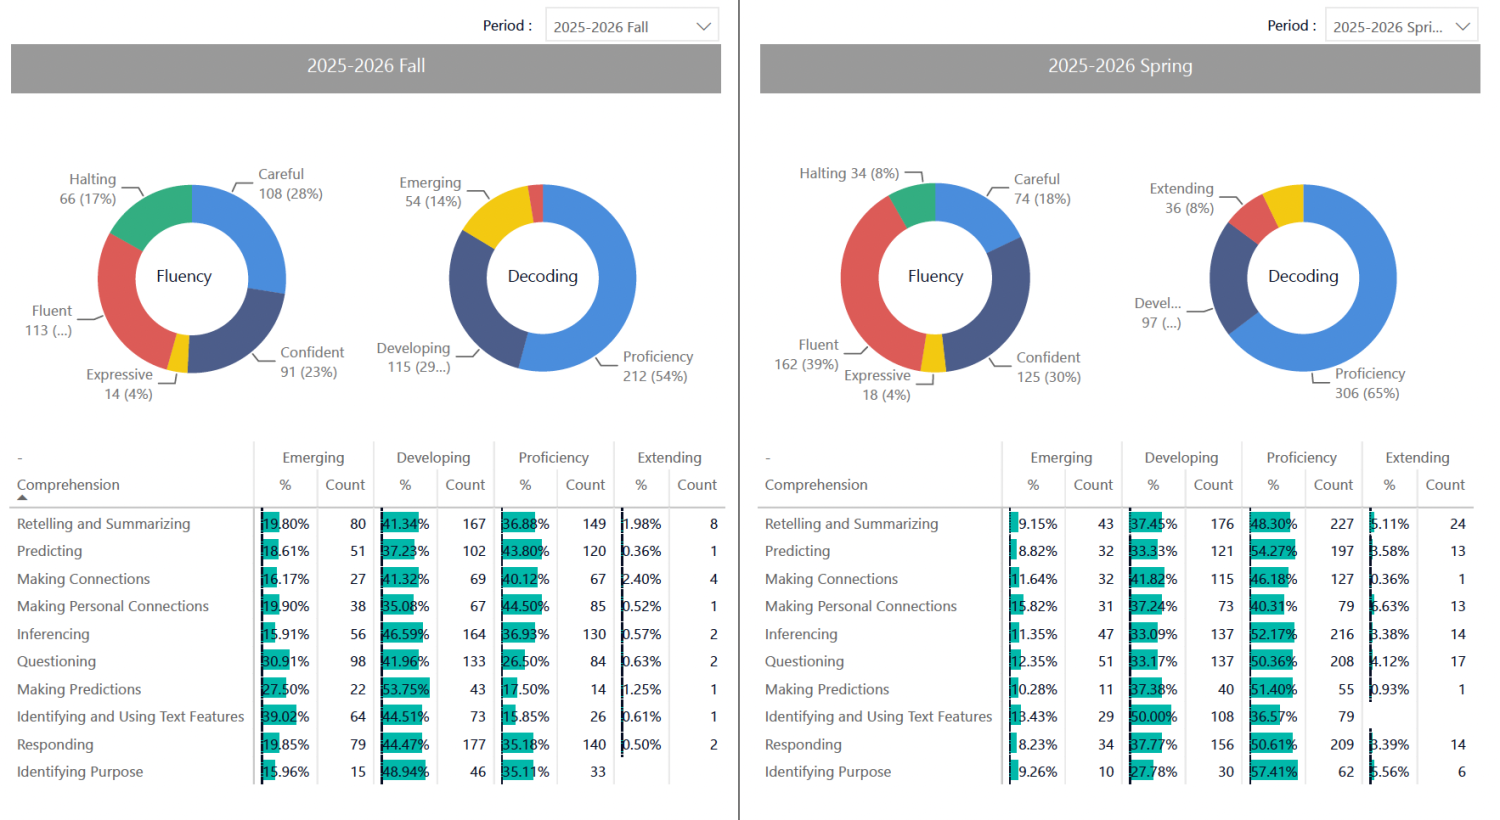Image resolution: width=1500 pixels, height=820 pixels.
Task: Click the 2025-2026 Spring header banner
Action: tap(1120, 68)
